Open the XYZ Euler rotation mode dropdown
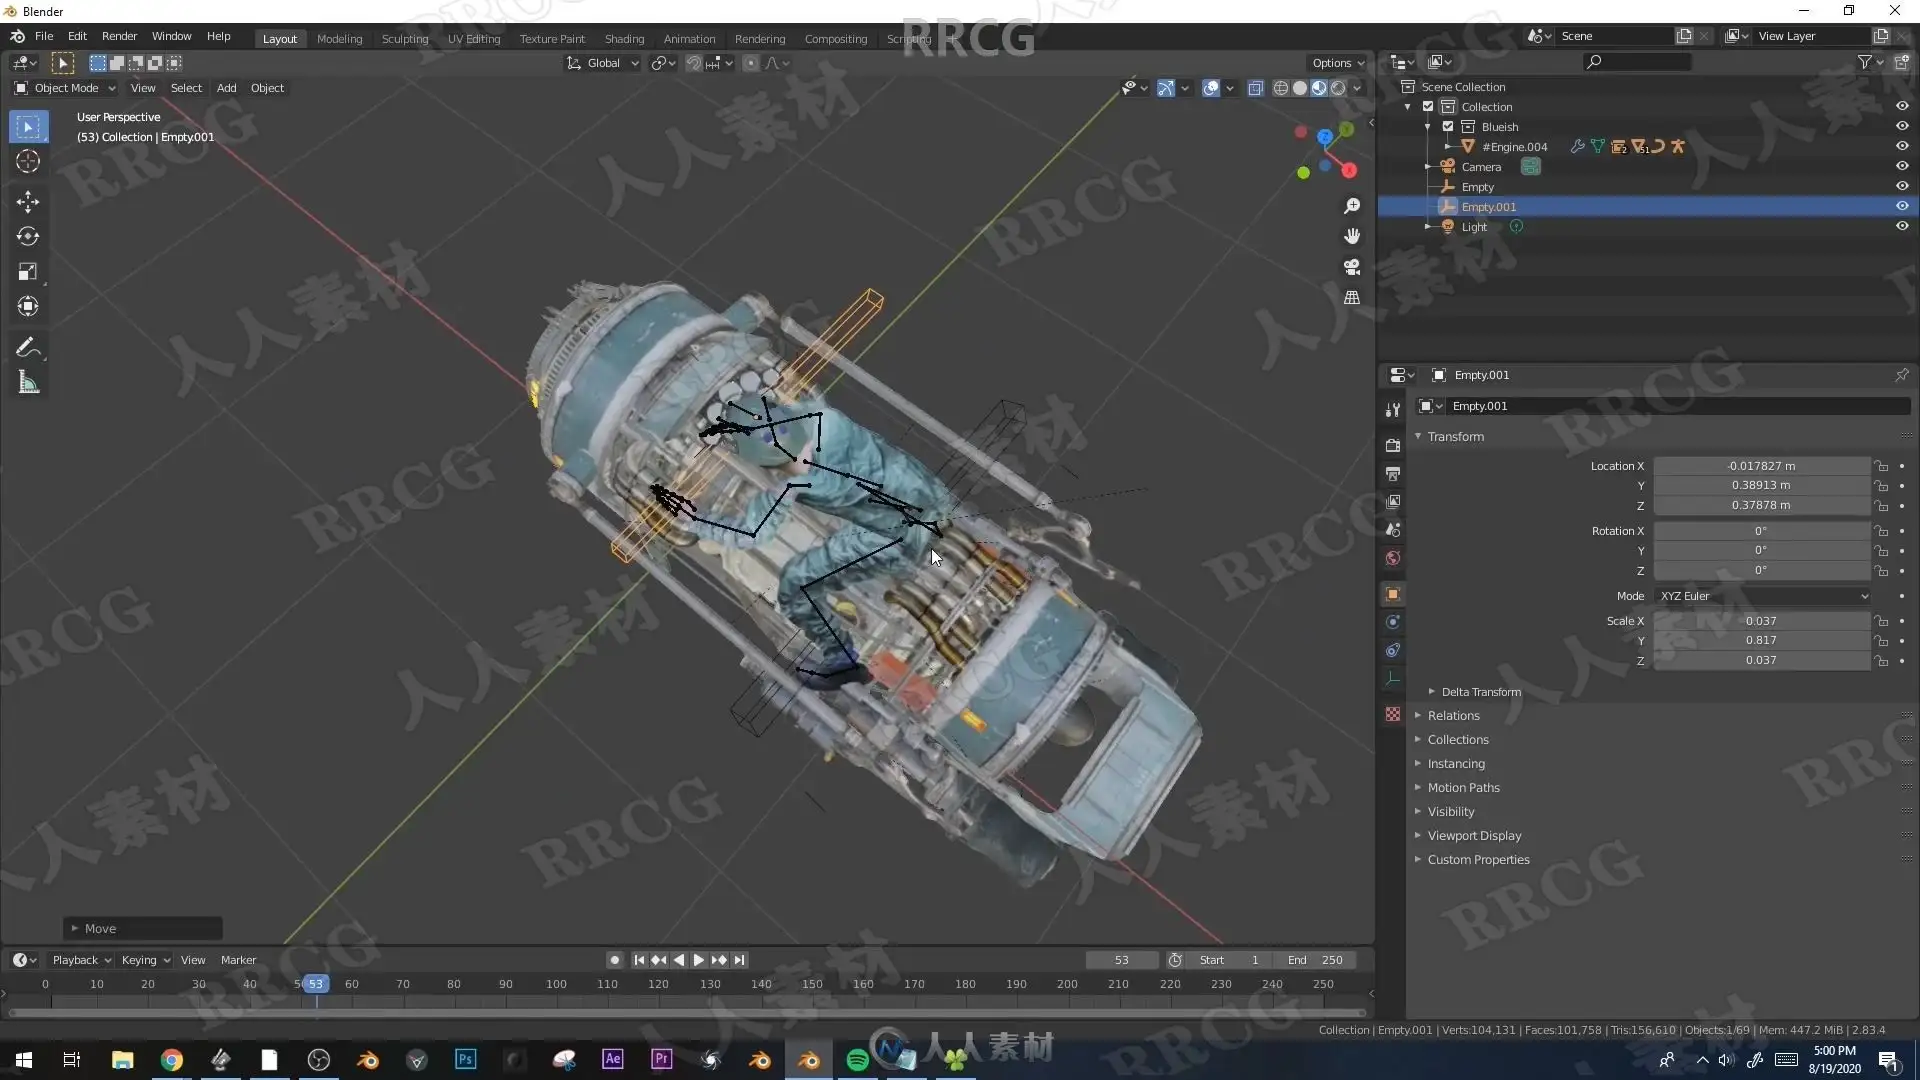Viewport: 1920px width, 1080px height. tap(1762, 596)
